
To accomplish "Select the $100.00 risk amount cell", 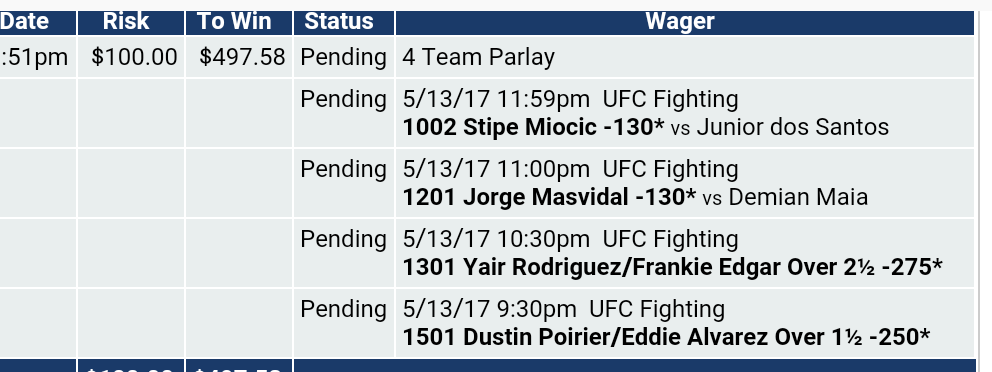I will [x=134, y=57].
